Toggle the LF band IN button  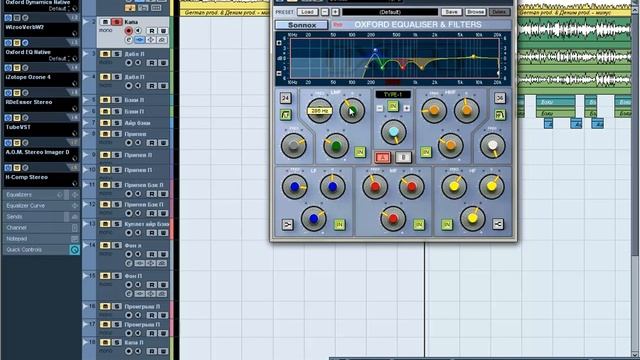coord(339,224)
